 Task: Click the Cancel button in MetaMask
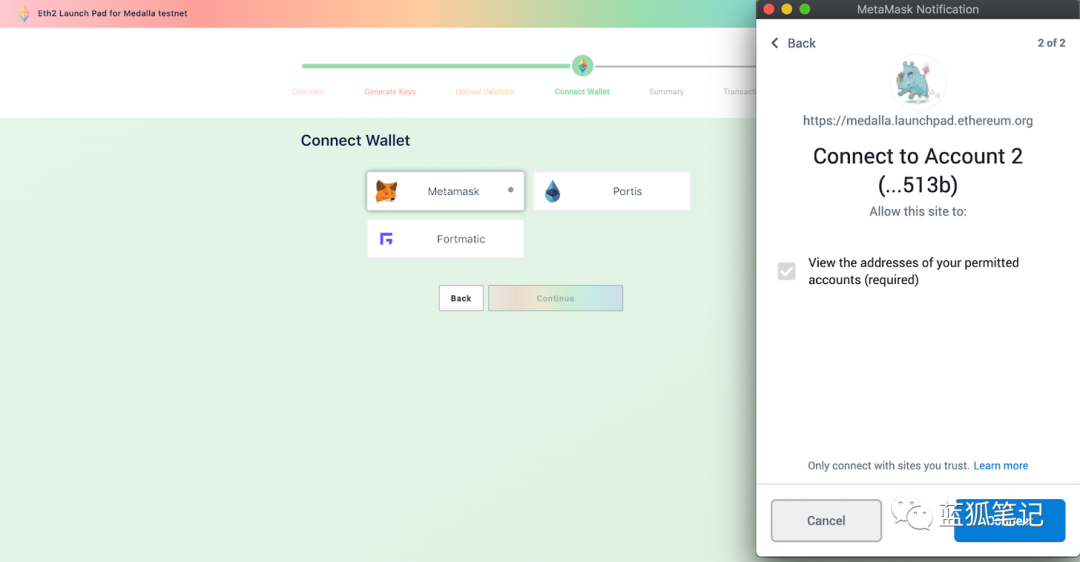tap(826, 521)
